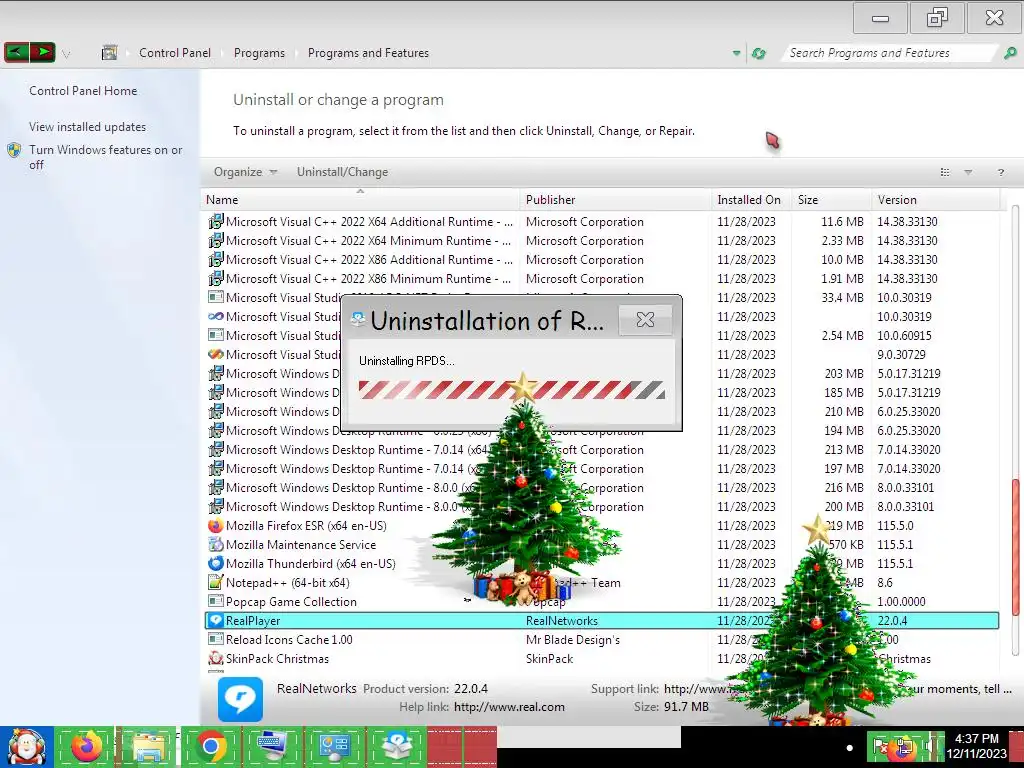Click the shield icon for Windows features

tap(14, 151)
